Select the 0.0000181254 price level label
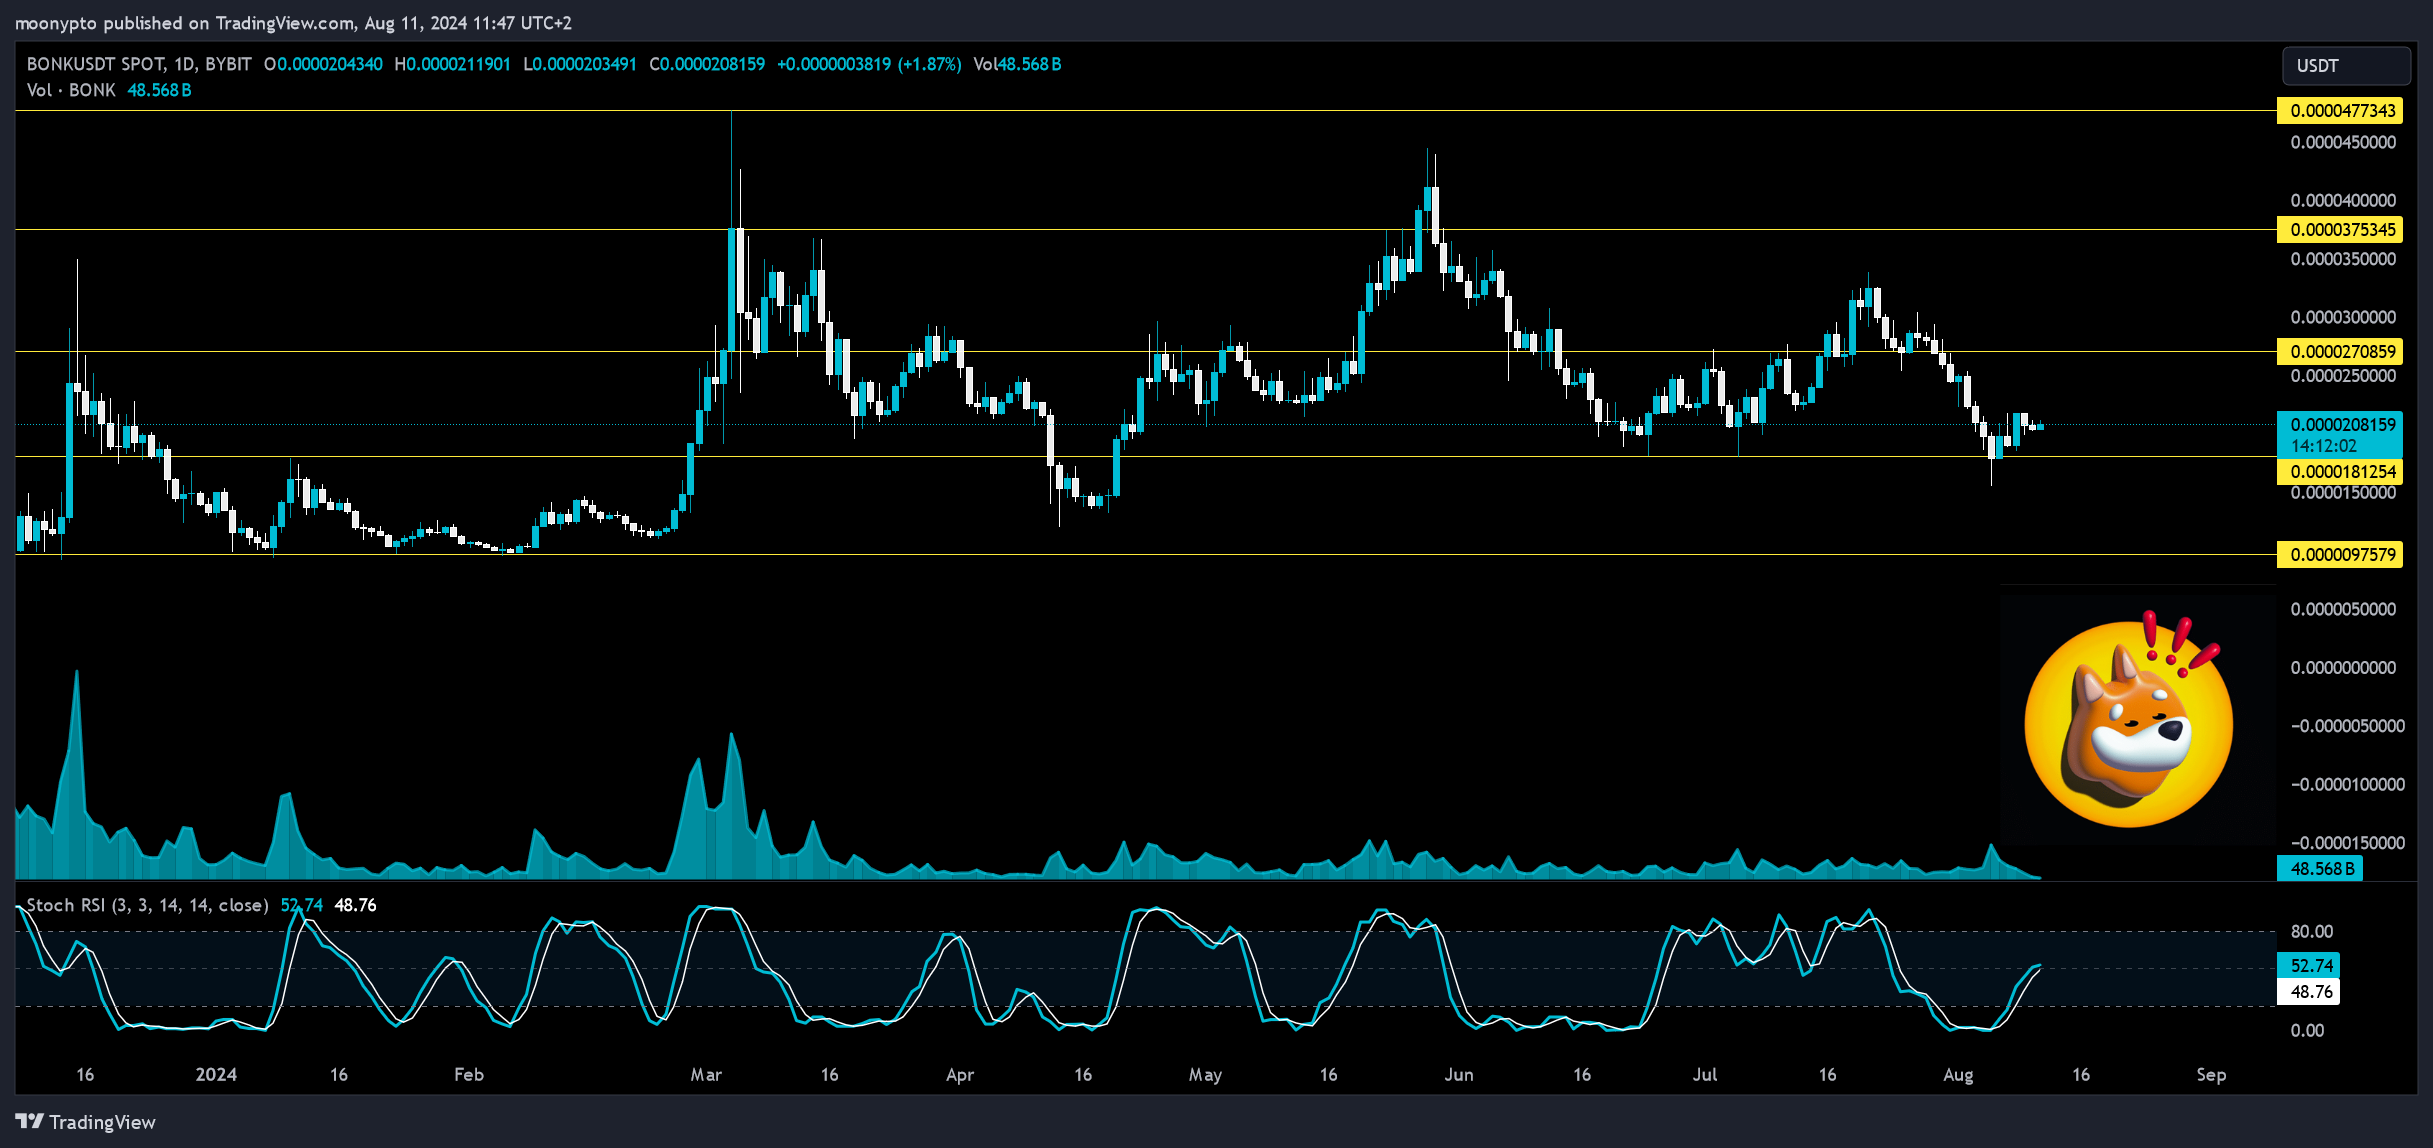Image resolution: width=2433 pixels, height=1148 pixels. click(x=2340, y=472)
